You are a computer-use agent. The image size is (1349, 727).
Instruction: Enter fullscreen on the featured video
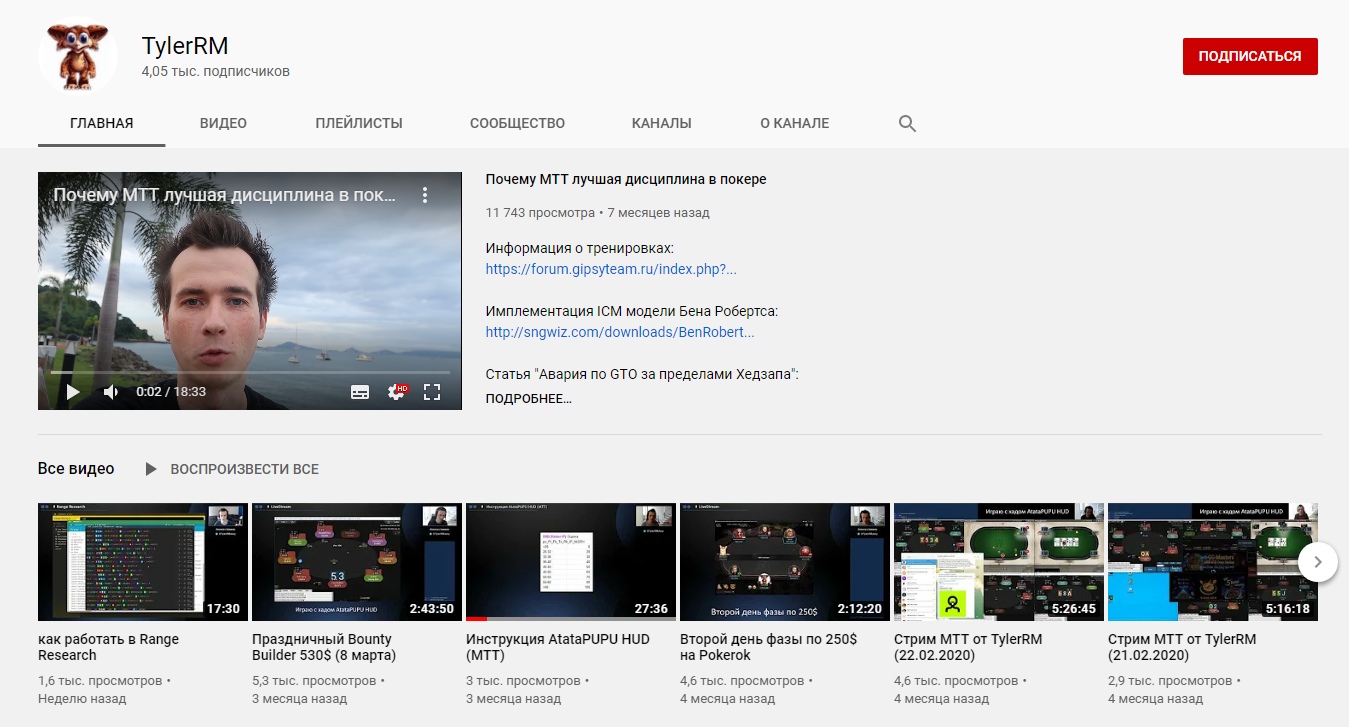[x=432, y=392]
